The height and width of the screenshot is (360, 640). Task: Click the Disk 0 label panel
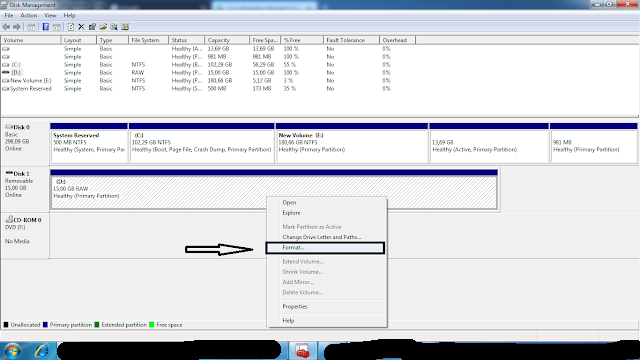[x=25, y=143]
